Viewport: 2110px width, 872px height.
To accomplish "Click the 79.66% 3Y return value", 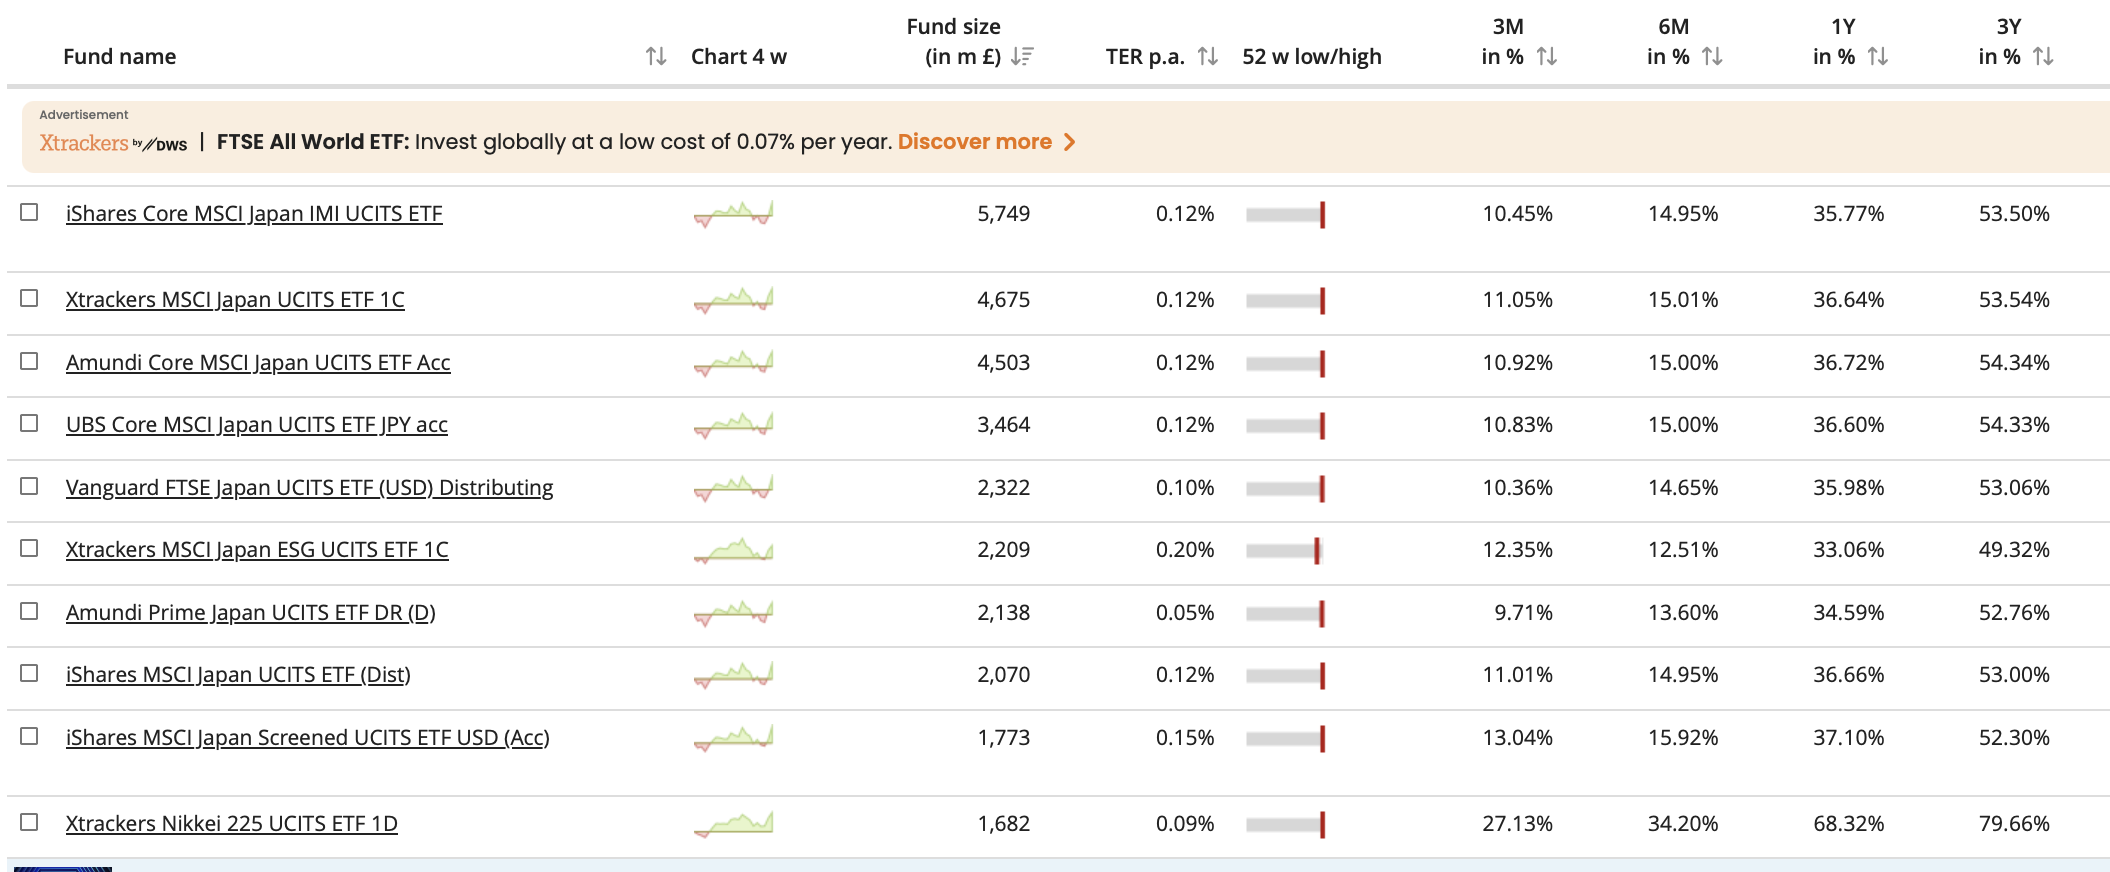I will click(2014, 824).
